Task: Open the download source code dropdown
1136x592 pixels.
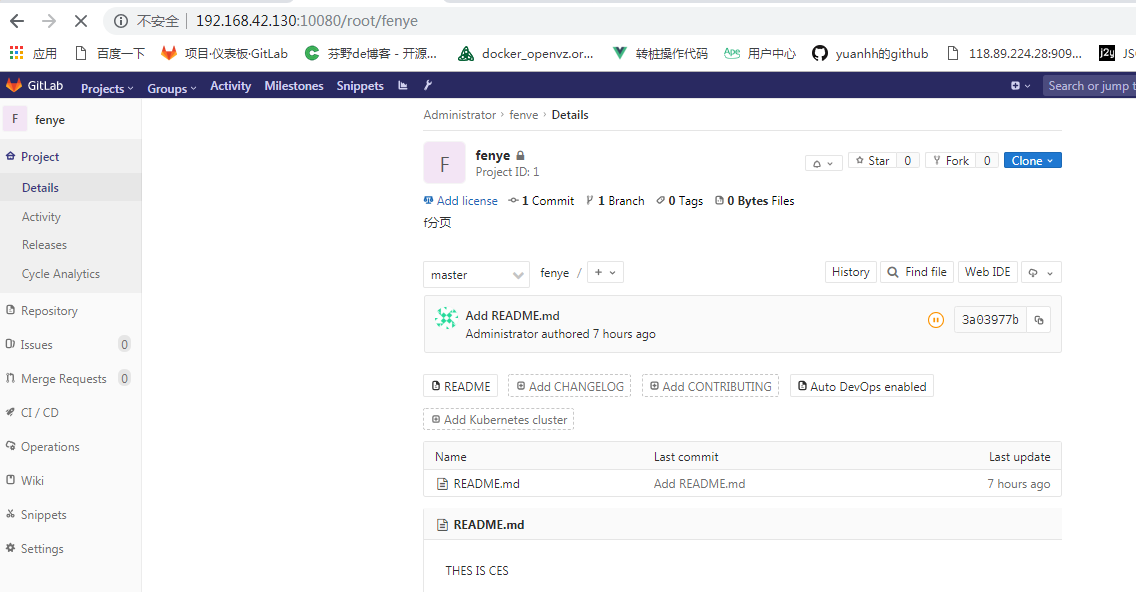Action: (1041, 272)
